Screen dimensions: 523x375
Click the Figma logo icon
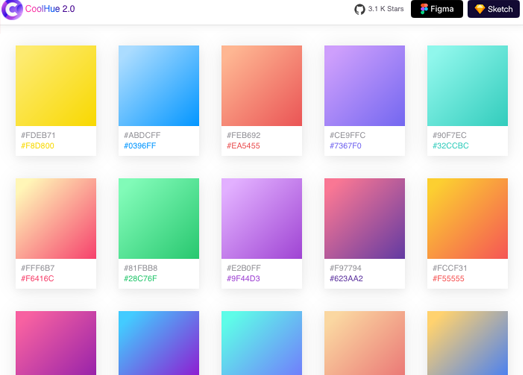pyautogui.click(x=424, y=9)
